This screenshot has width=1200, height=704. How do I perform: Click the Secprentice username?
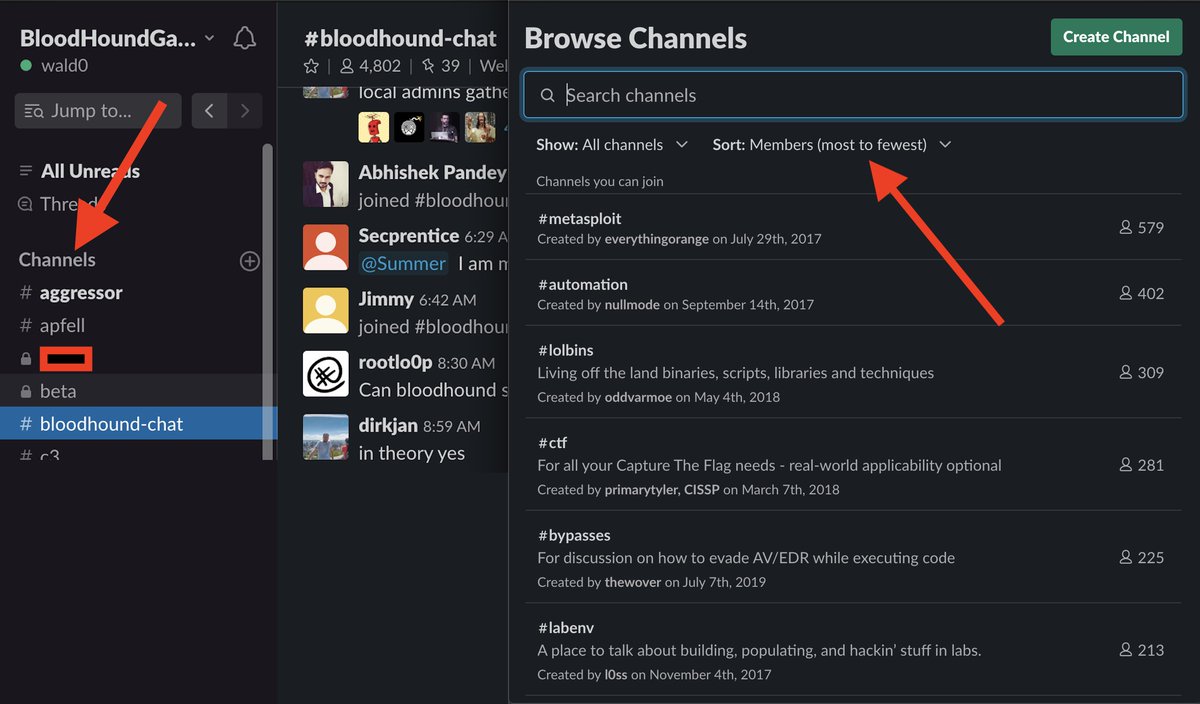coord(409,236)
